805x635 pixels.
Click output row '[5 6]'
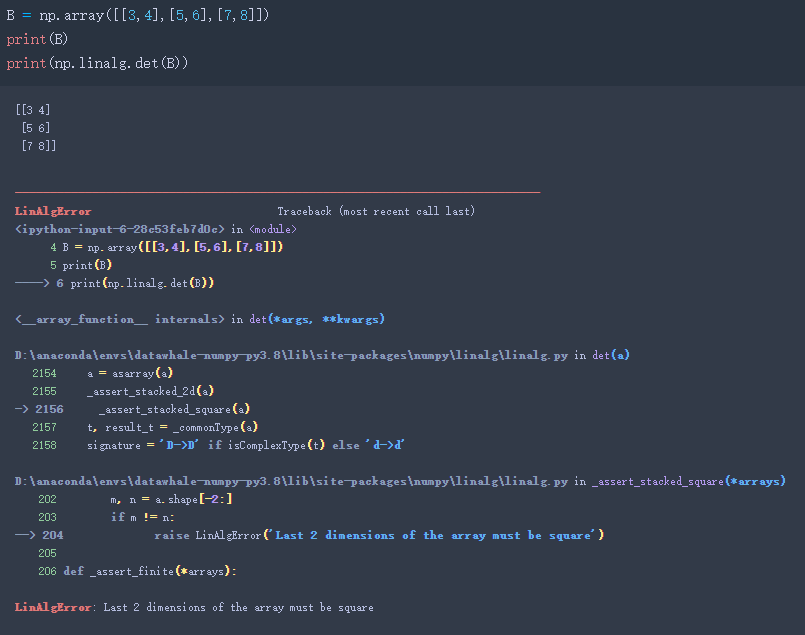[x=36, y=128]
